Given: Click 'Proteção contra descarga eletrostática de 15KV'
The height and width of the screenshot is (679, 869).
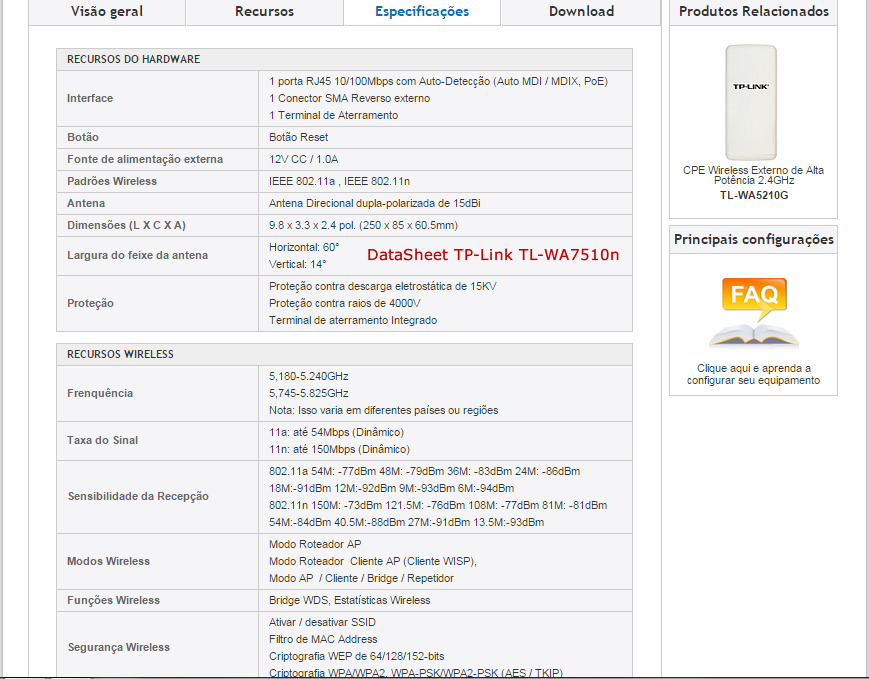Looking at the screenshot, I should [382, 287].
